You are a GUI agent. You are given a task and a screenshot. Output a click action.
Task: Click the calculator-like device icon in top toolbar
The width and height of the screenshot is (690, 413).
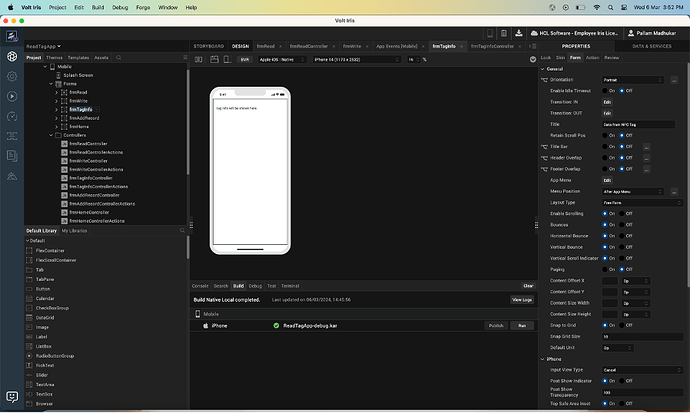coord(504,33)
